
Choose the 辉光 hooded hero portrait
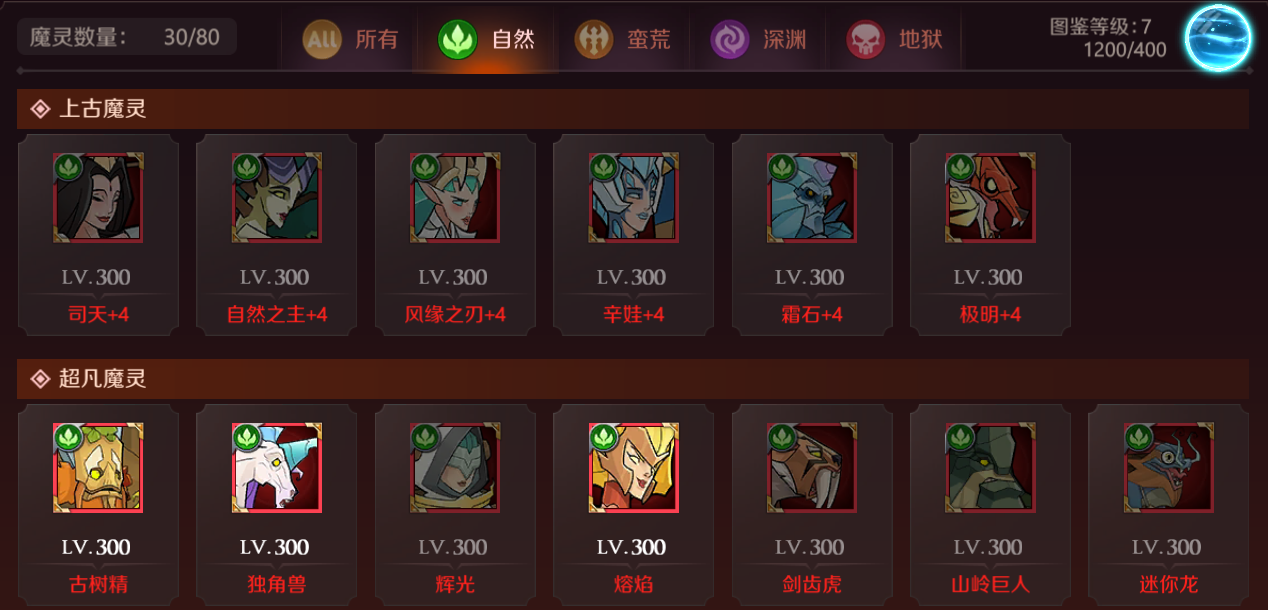coord(455,467)
